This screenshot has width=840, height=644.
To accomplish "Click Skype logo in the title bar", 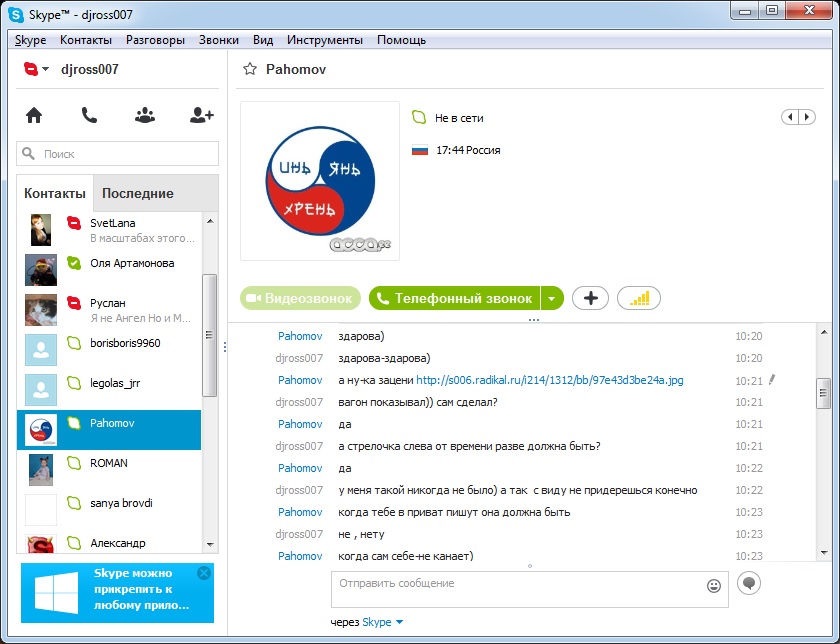I will (x=17, y=14).
